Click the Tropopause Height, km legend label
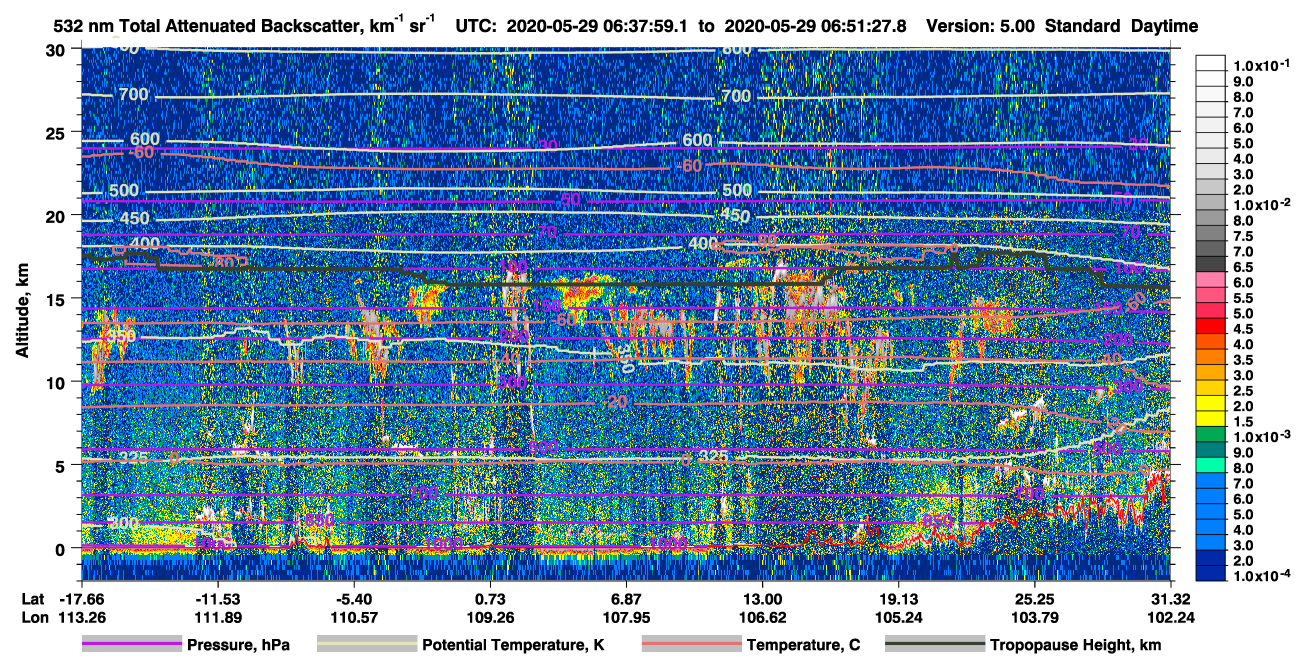This screenshot has height=667, width=1300. click(x=1076, y=646)
